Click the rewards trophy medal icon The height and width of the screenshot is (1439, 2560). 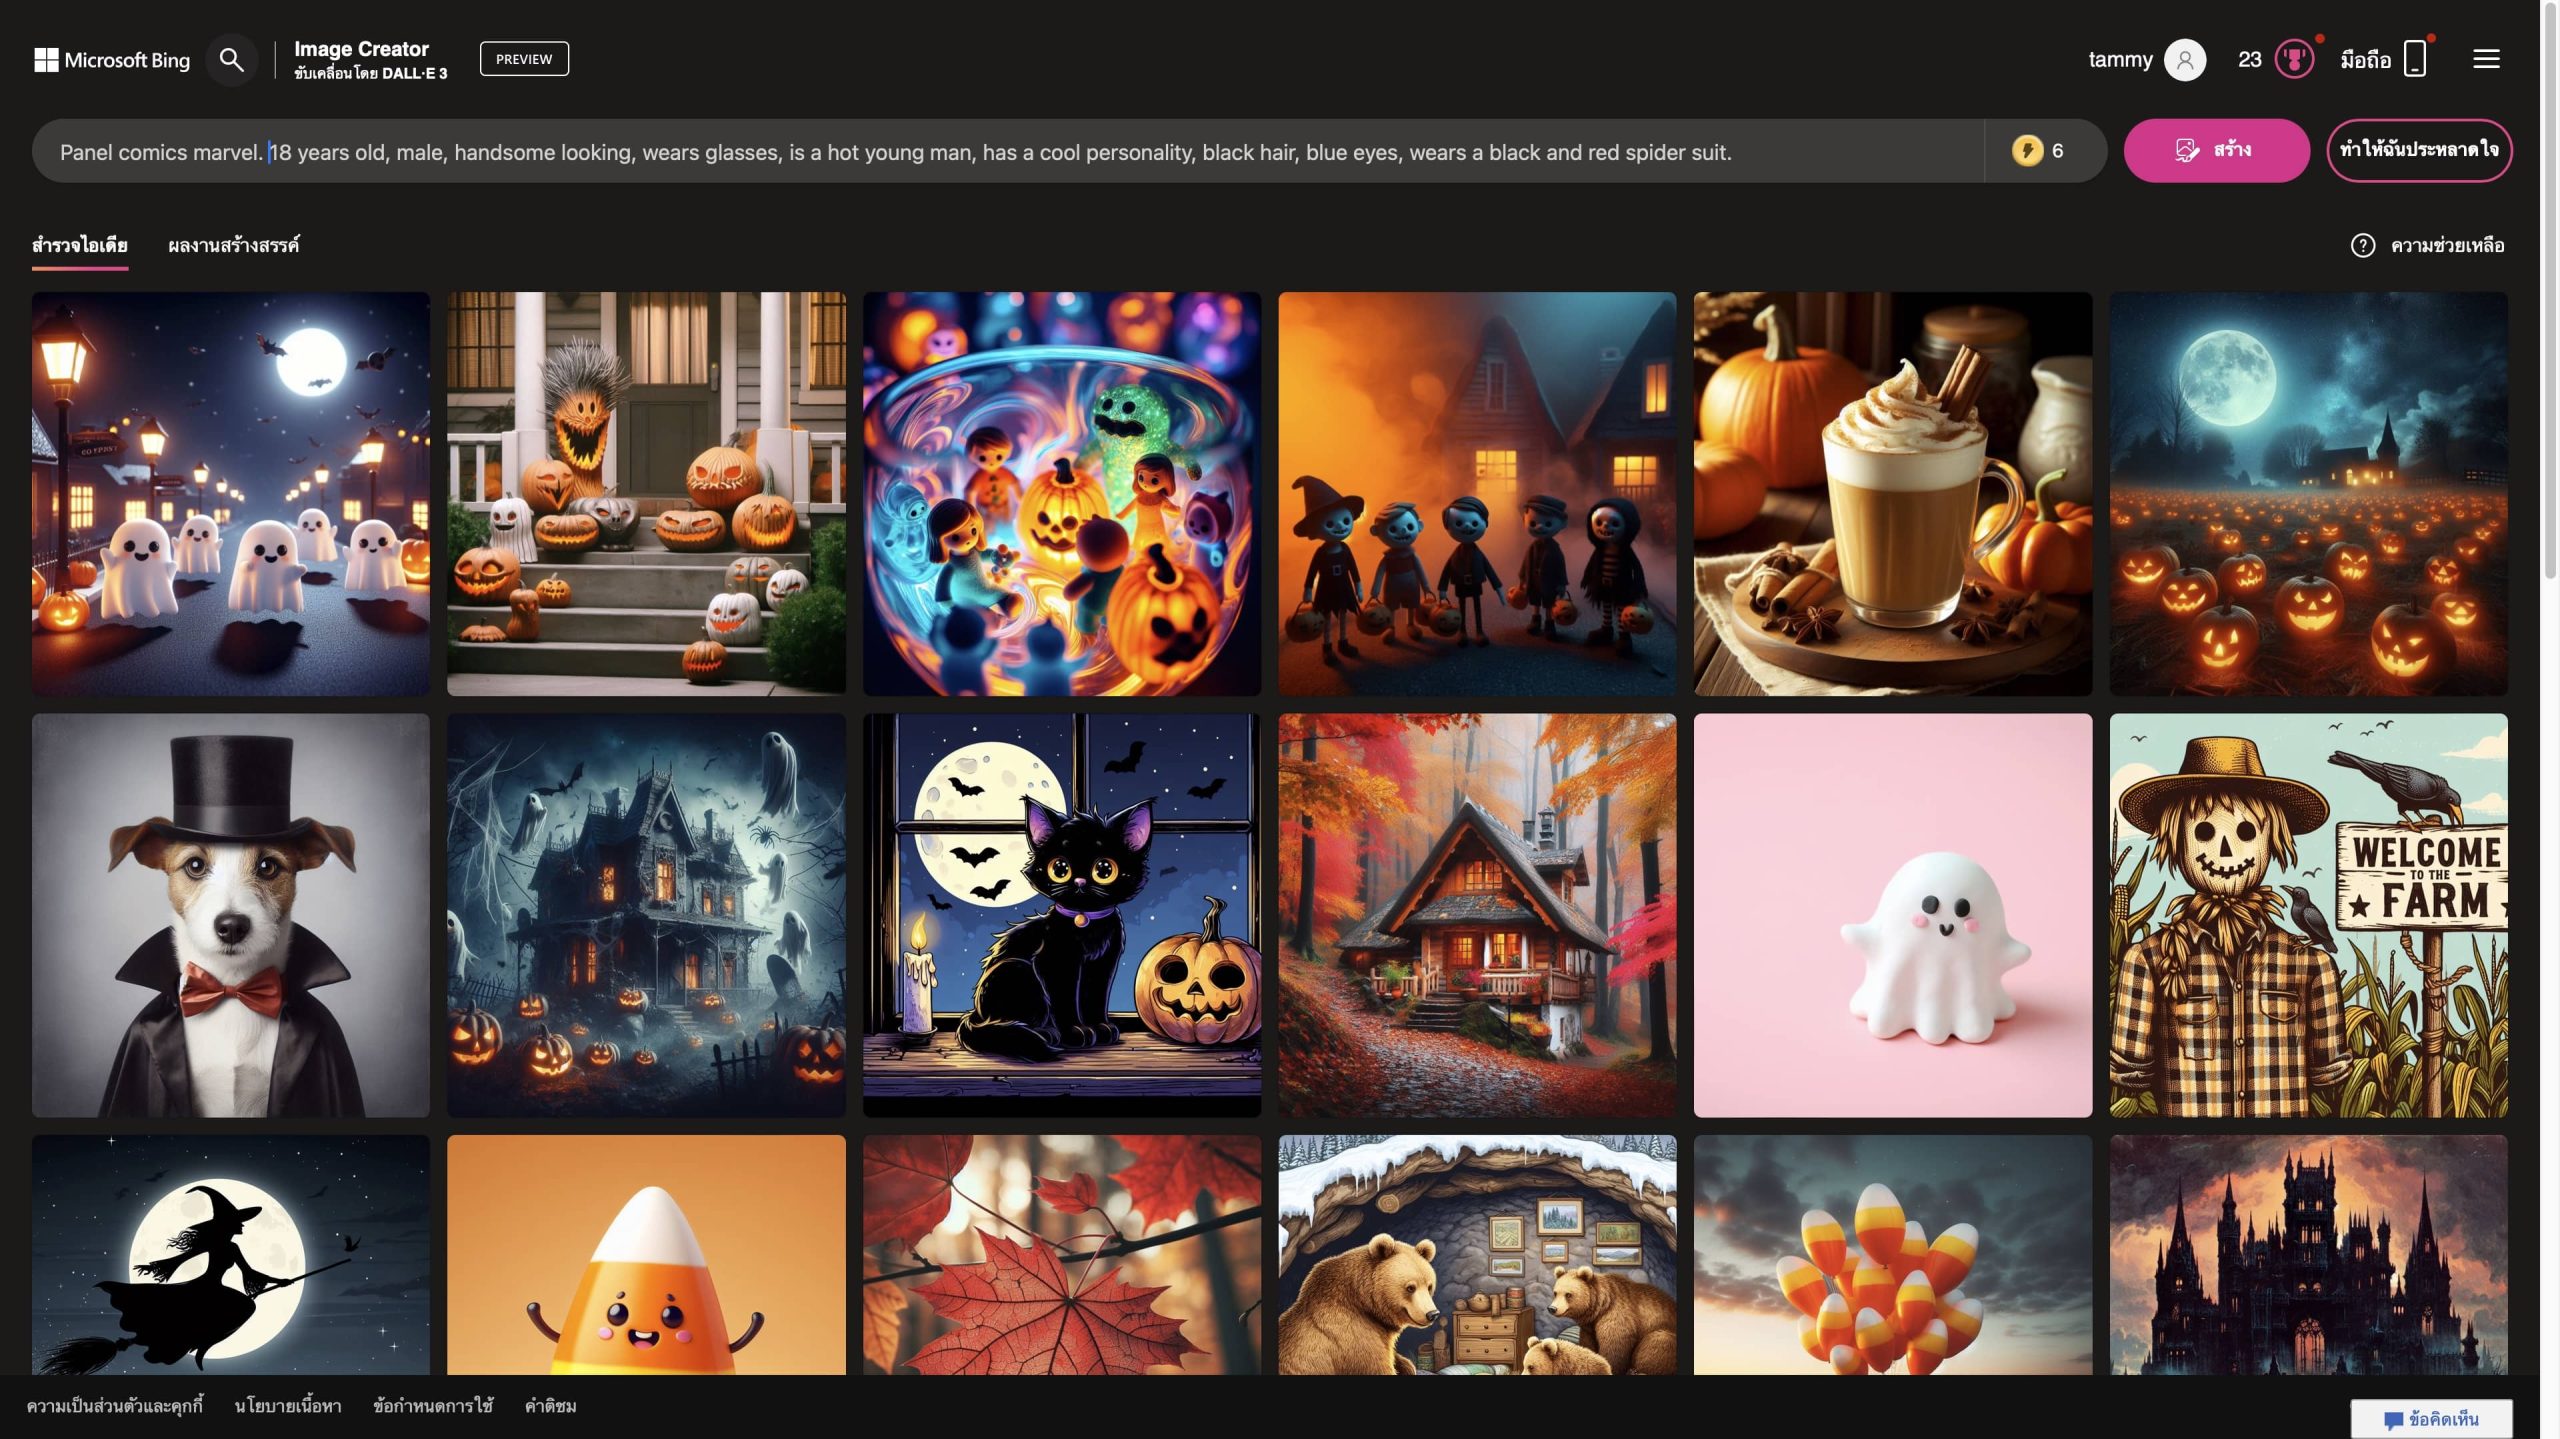pyautogui.click(x=2294, y=60)
